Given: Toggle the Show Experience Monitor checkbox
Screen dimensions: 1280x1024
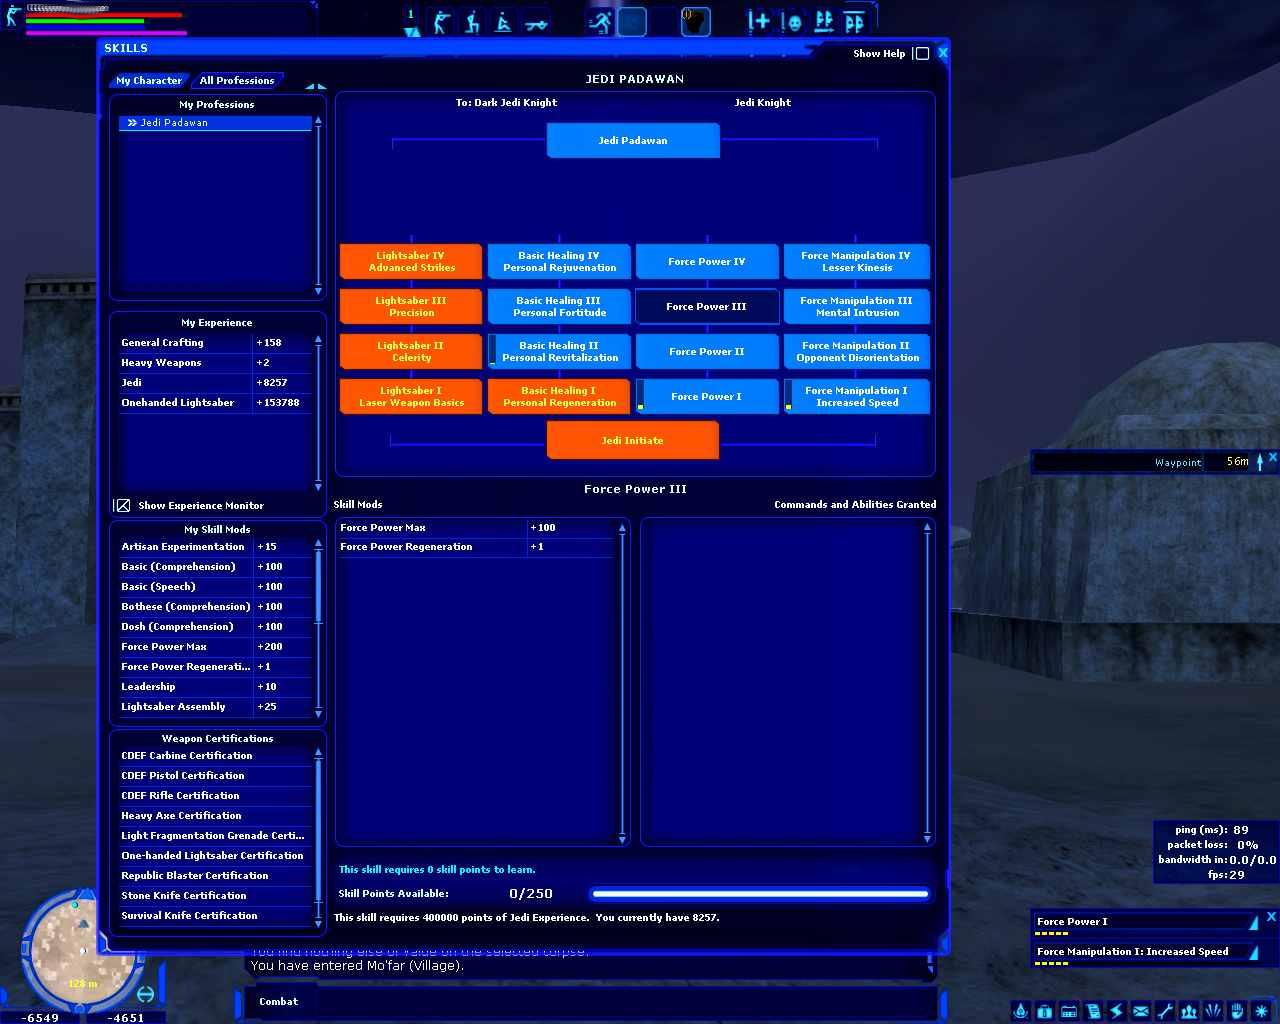Looking at the screenshot, I should point(122,506).
